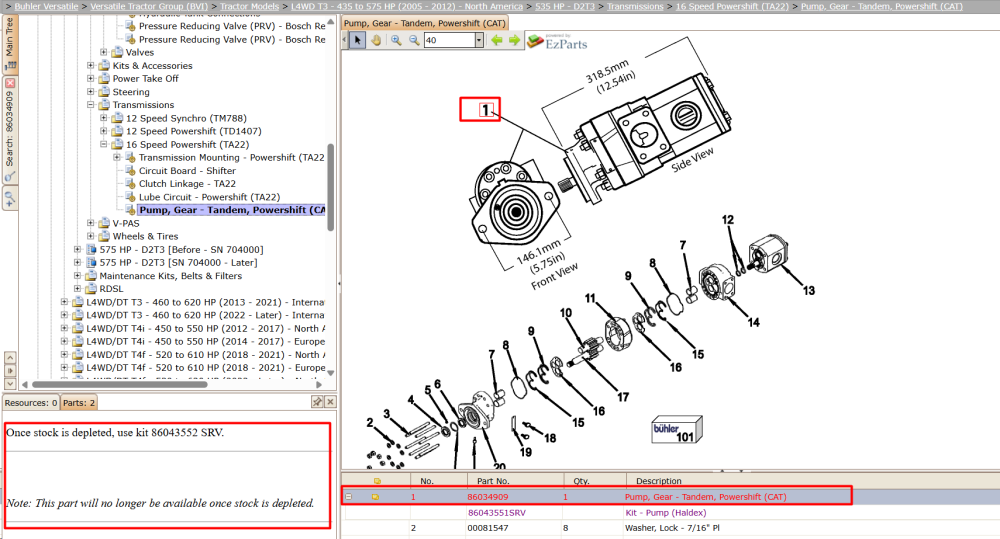Click folder icon beside Steering
The image size is (1000, 539).
pos(104,92)
